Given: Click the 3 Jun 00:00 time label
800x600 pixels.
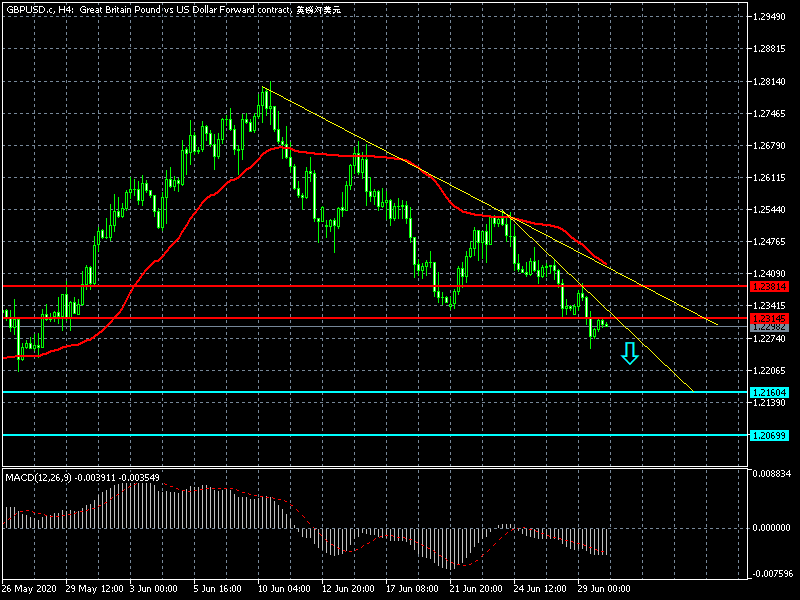Looking at the screenshot, I should [x=157, y=587].
